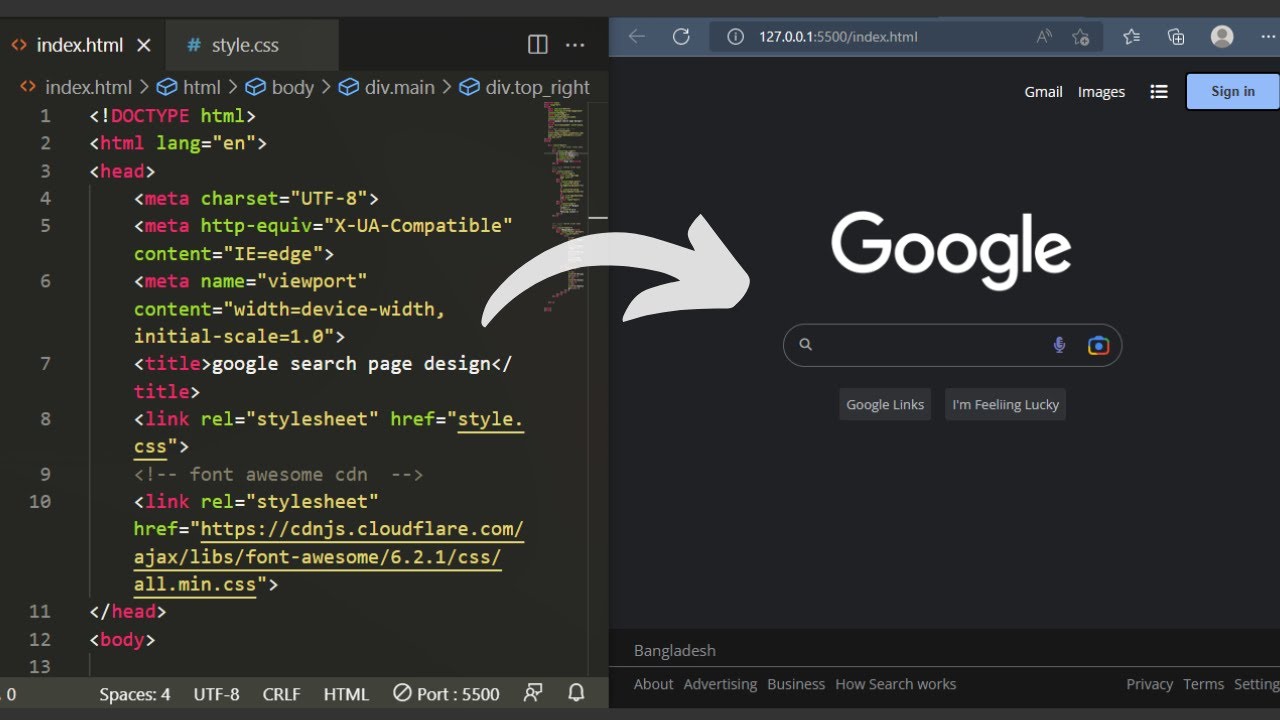Open the Gmail link
The width and height of the screenshot is (1280, 720).
click(1043, 92)
